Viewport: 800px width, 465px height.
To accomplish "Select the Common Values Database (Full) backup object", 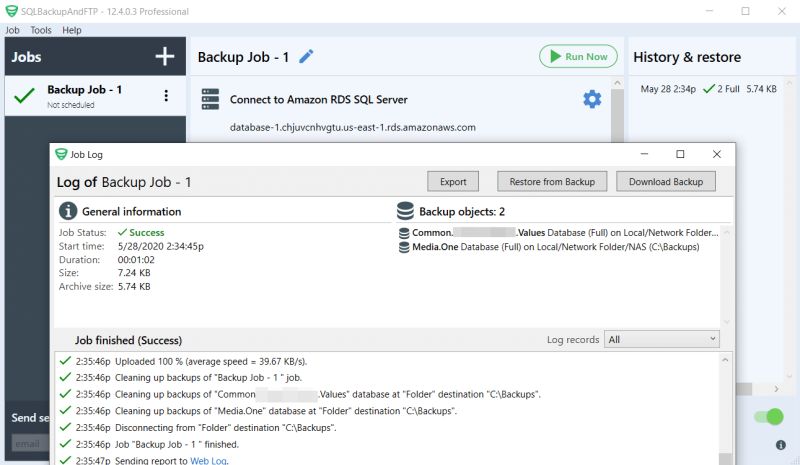I will coord(558,233).
